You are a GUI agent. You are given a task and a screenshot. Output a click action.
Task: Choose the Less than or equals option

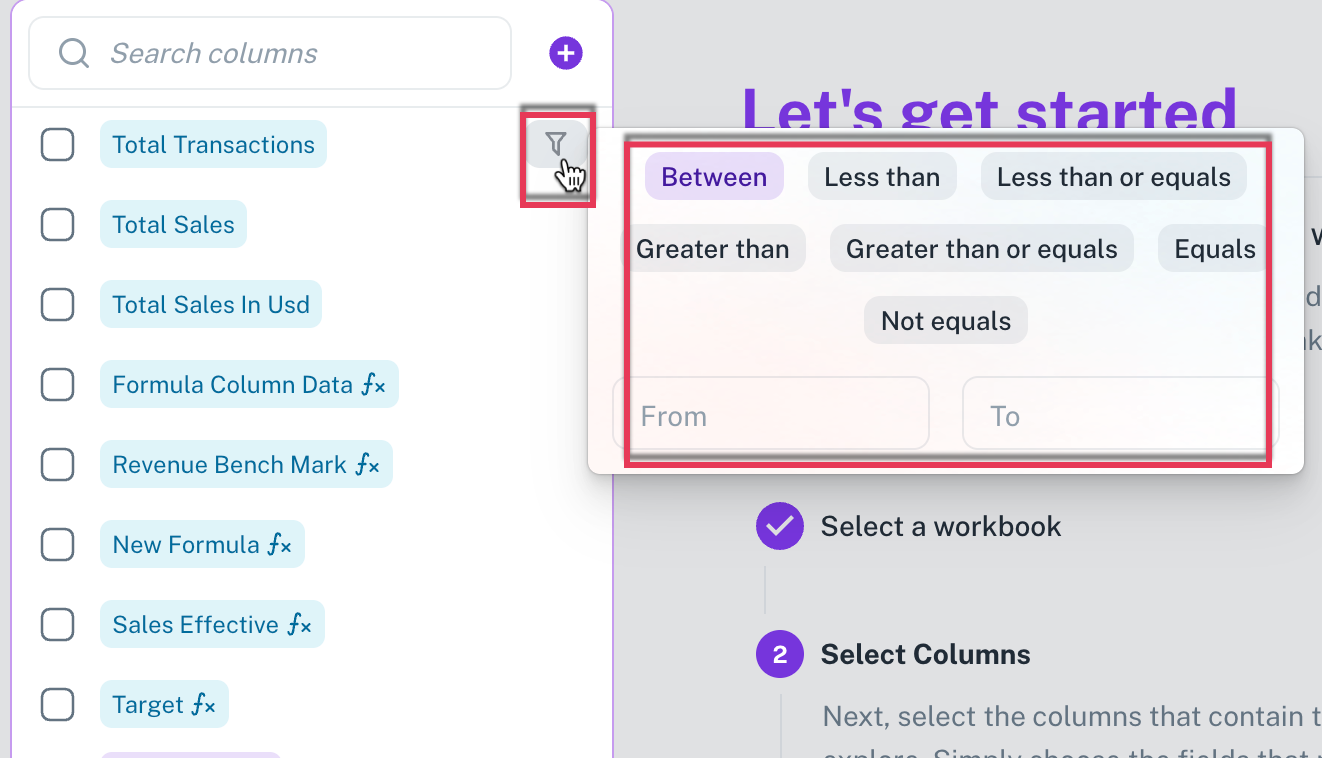(1114, 177)
